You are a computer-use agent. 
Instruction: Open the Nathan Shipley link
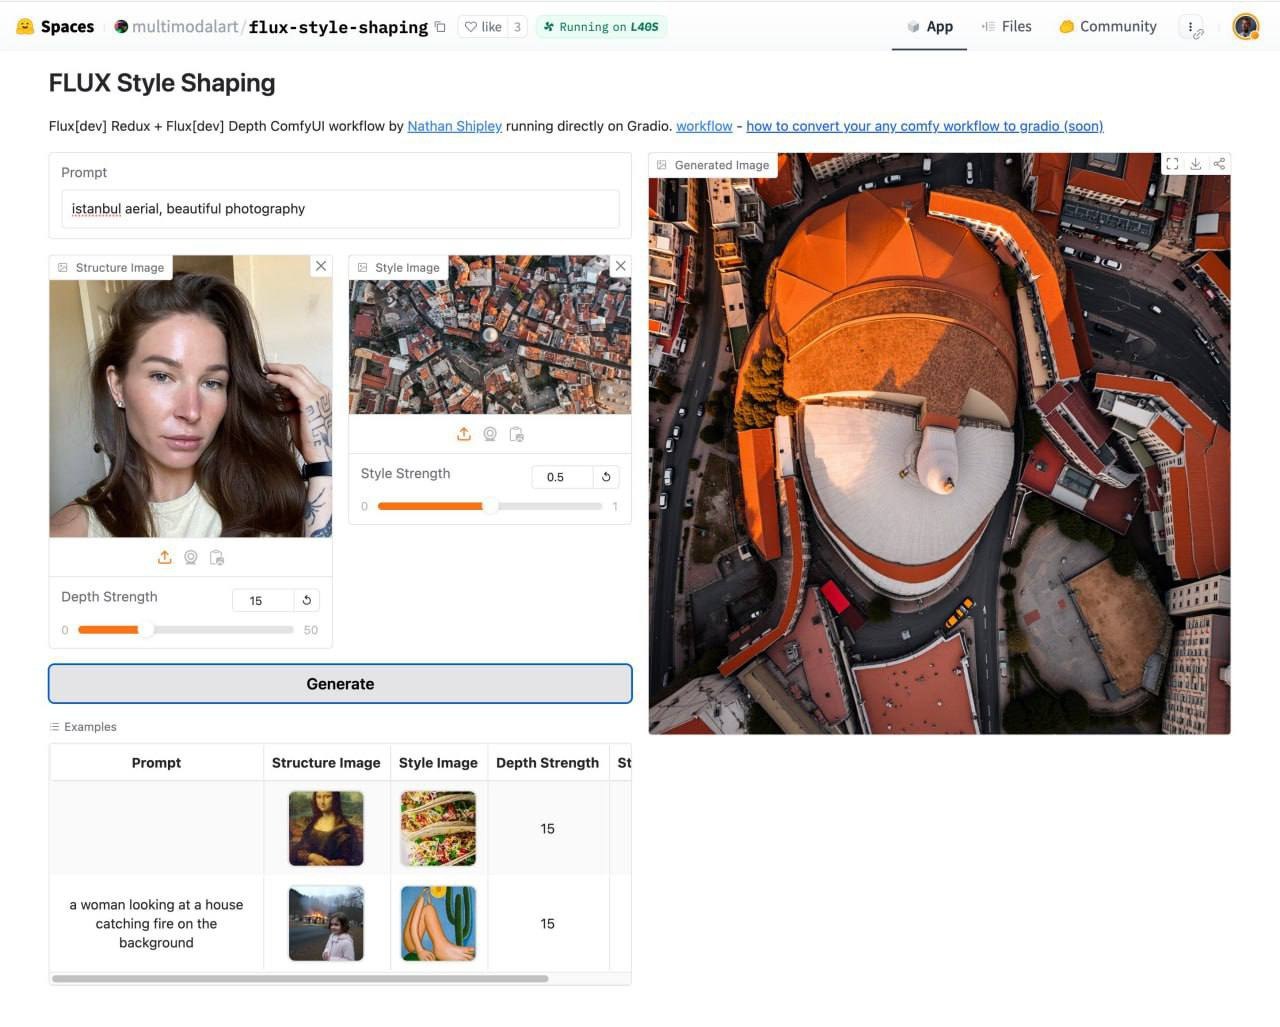pyautogui.click(x=454, y=126)
